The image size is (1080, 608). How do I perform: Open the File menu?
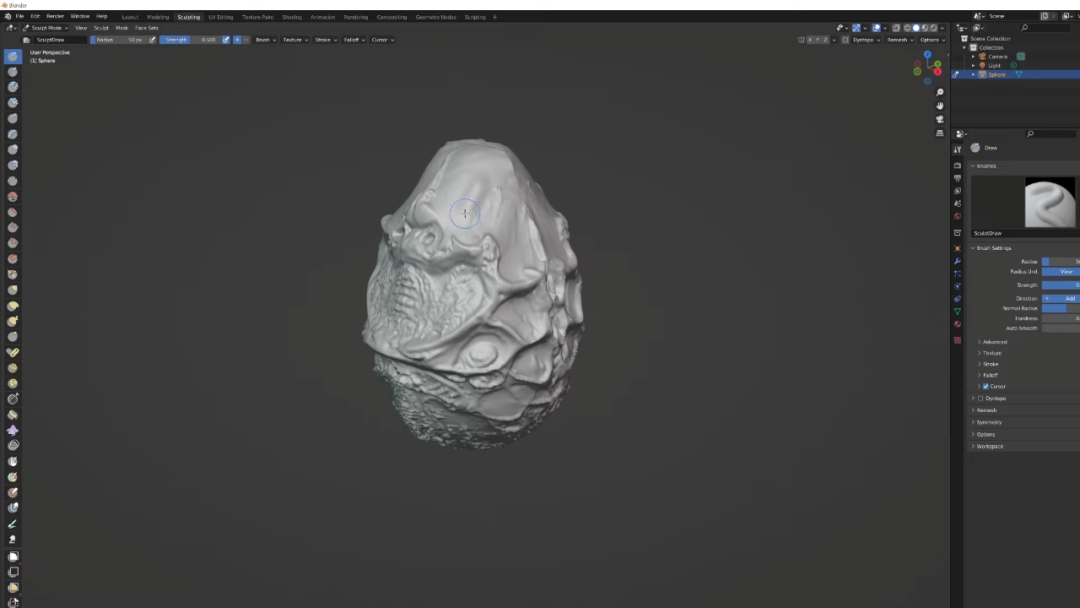click(x=20, y=17)
